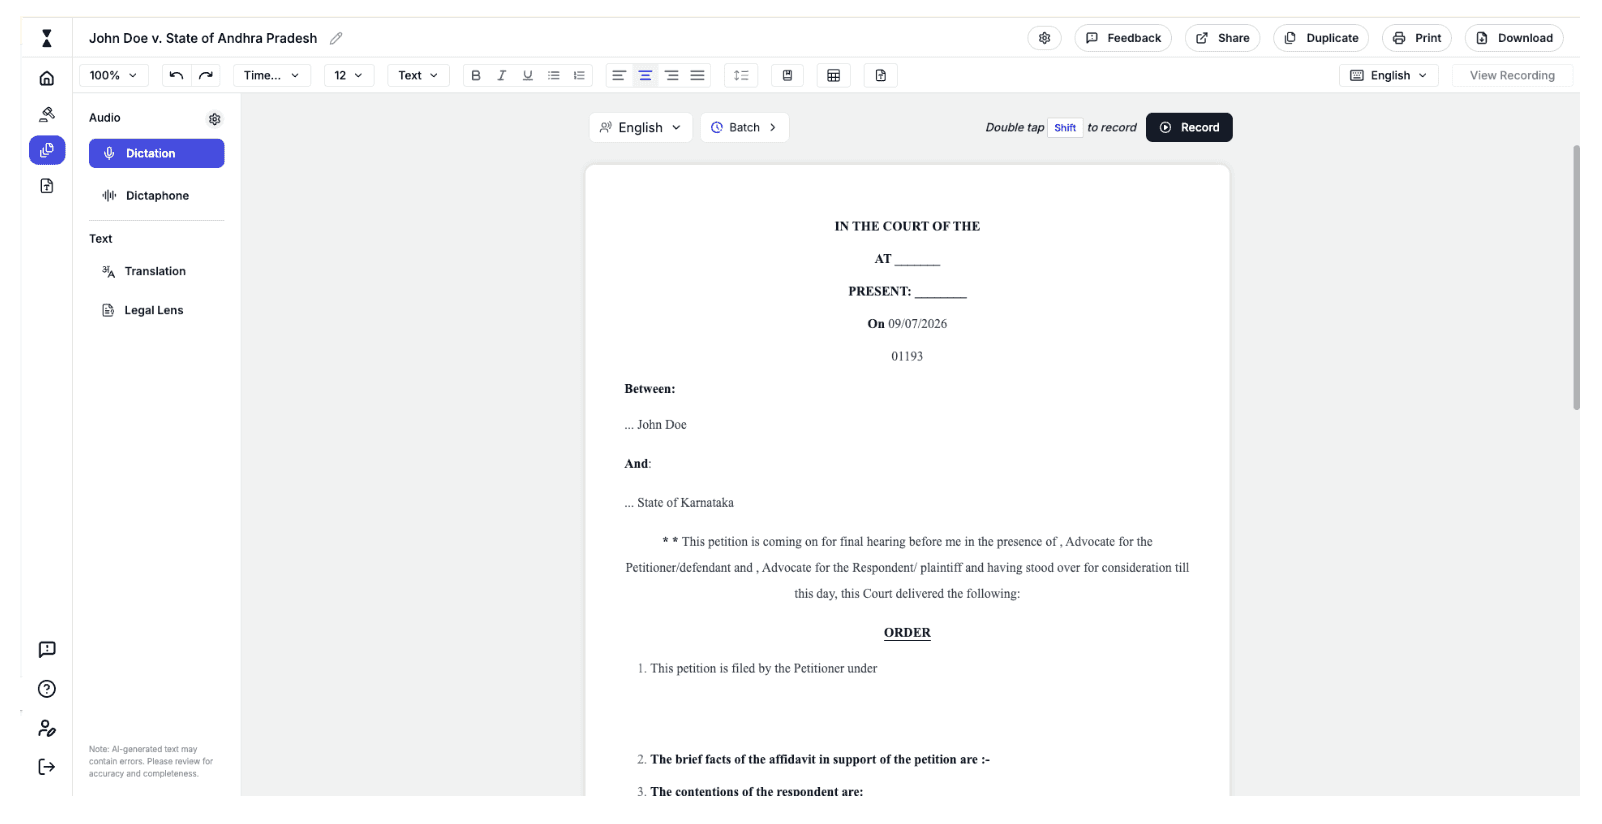Click the save disk icon in toolbar
The image size is (1602, 824).
click(787, 75)
